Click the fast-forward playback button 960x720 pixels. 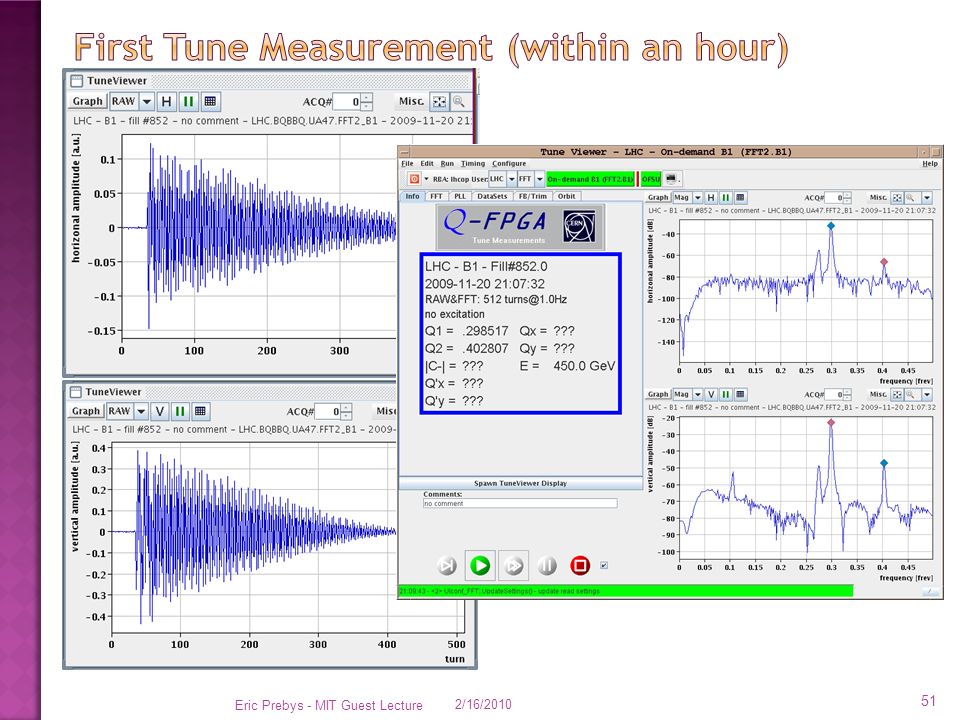(x=513, y=565)
